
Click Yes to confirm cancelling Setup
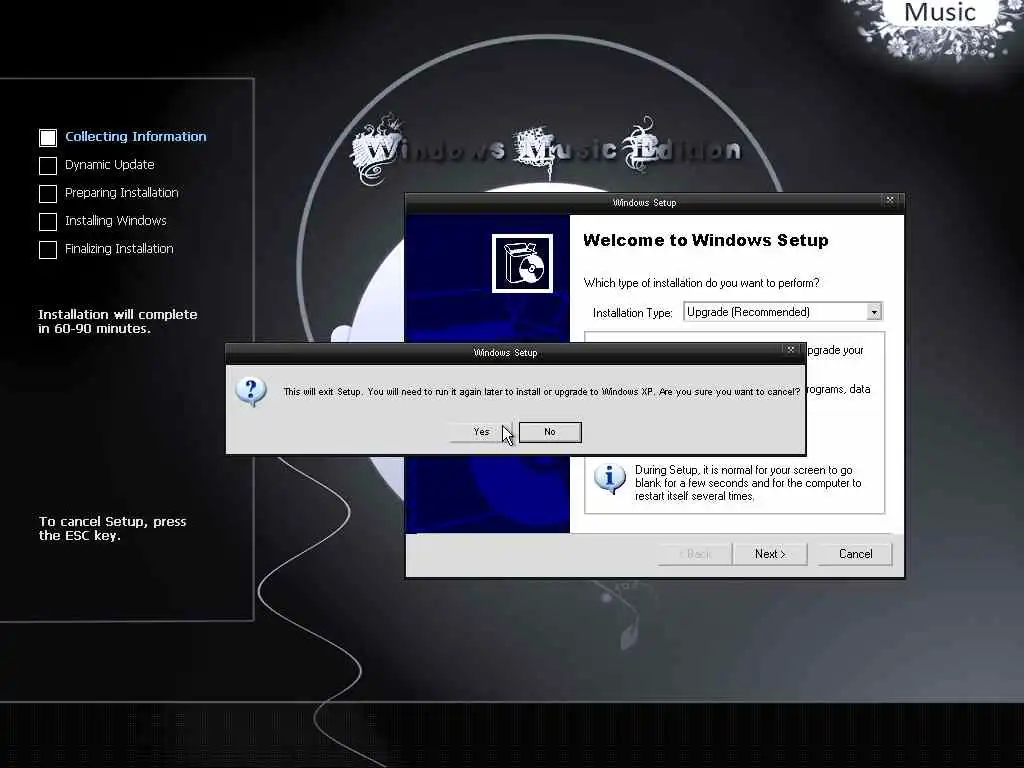(x=481, y=432)
